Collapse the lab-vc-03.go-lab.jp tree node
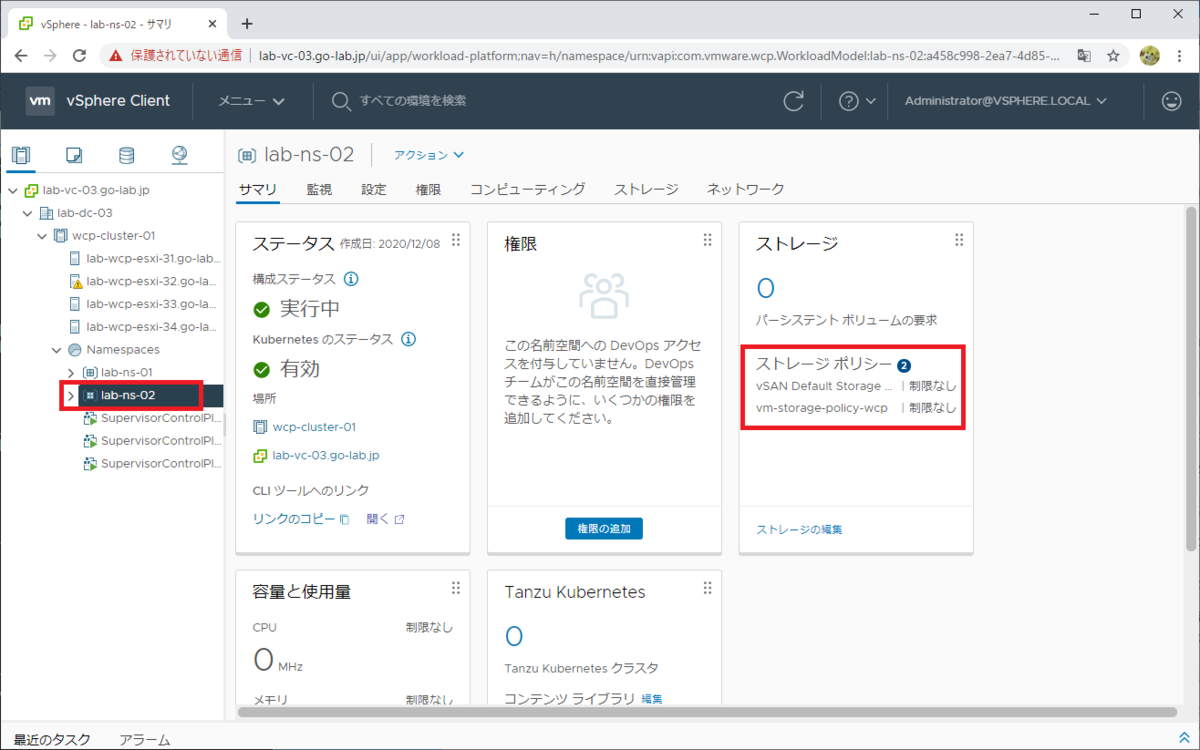This screenshot has height=750, width=1200. (12, 190)
